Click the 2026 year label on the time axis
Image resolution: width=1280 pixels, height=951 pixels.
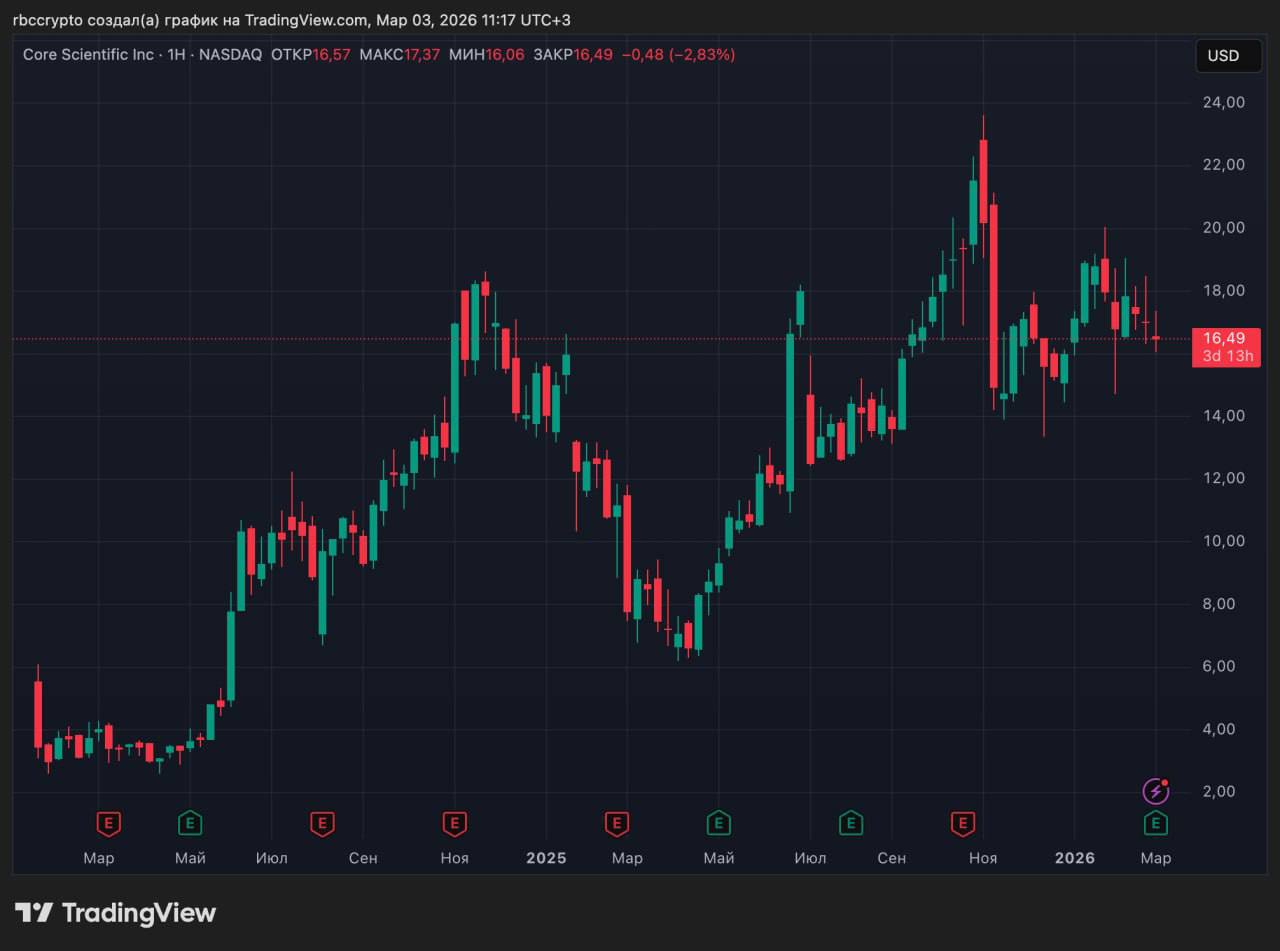(1074, 858)
